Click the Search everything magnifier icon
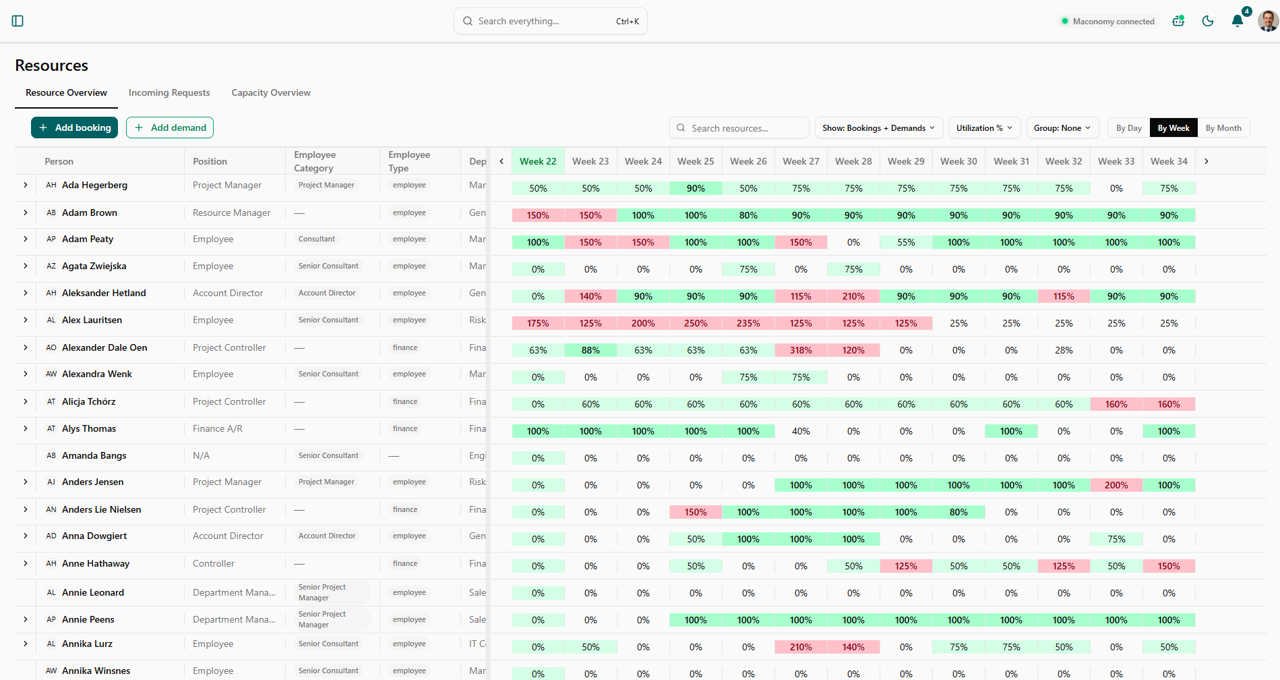 (x=467, y=21)
